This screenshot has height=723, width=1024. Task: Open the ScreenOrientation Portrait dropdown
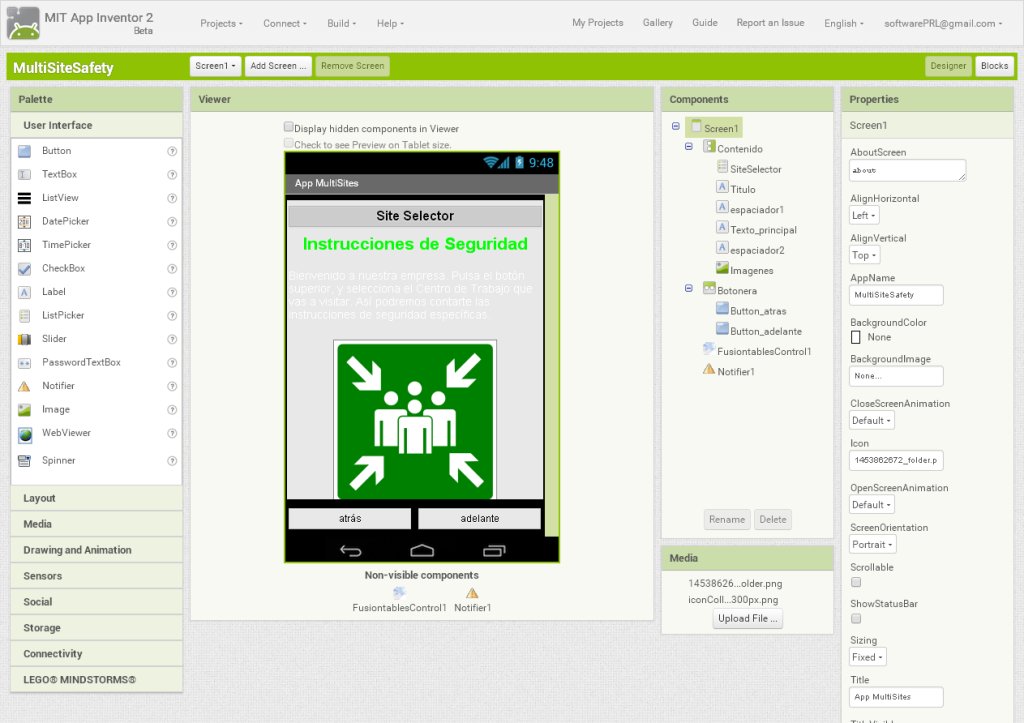tap(872, 545)
